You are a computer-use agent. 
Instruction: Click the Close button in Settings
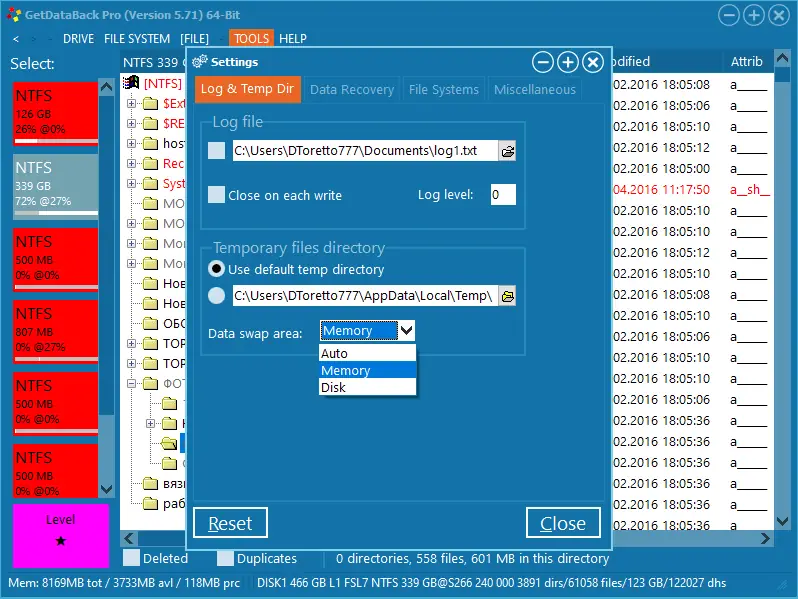point(563,523)
